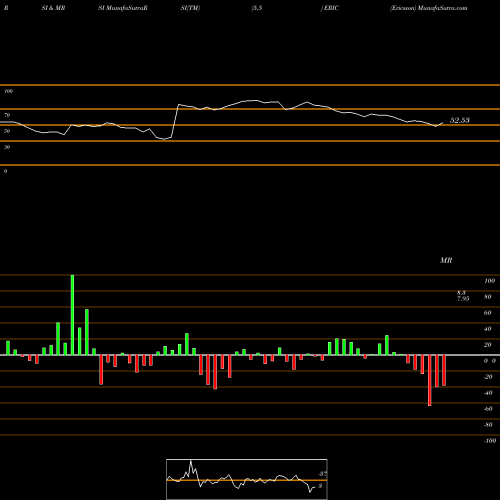500x500 pixels.
Task: Click the tallest green bar in MR histogram
Action: 72,315
